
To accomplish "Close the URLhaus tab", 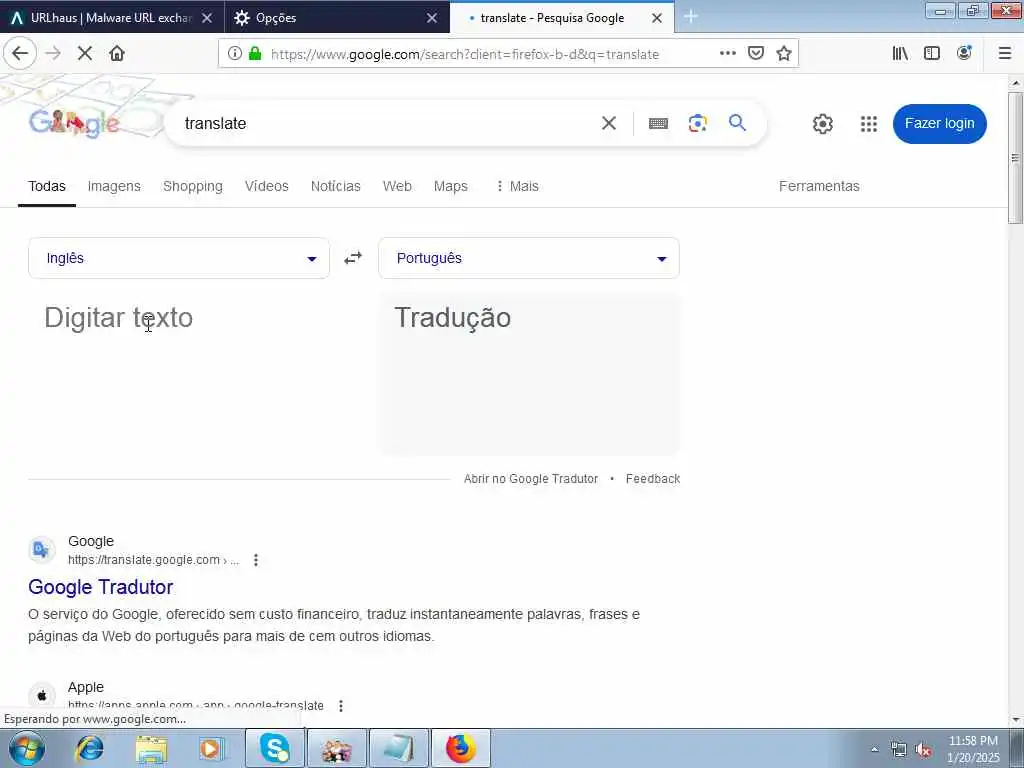I will point(207,18).
